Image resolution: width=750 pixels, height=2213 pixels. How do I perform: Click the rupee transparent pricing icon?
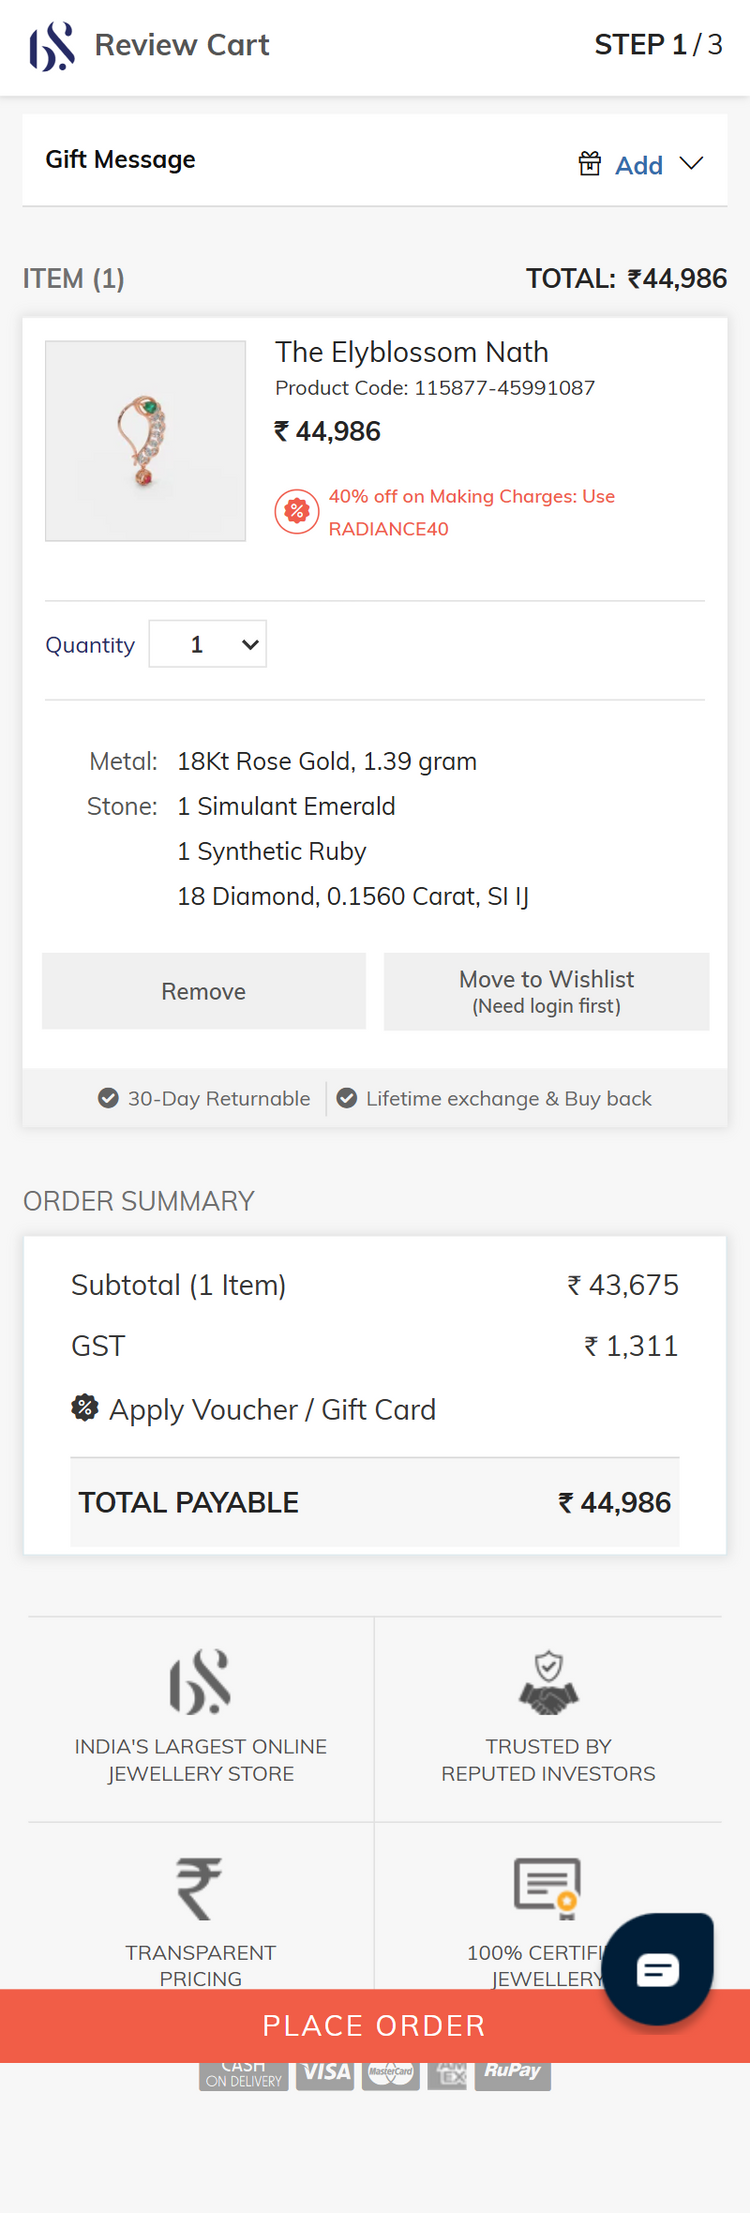(x=200, y=1888)
